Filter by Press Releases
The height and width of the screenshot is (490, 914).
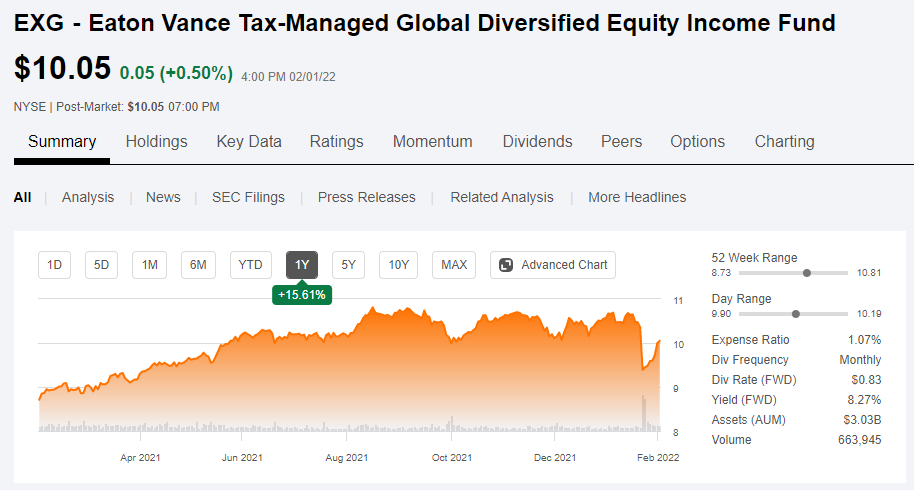pos(367,198)
